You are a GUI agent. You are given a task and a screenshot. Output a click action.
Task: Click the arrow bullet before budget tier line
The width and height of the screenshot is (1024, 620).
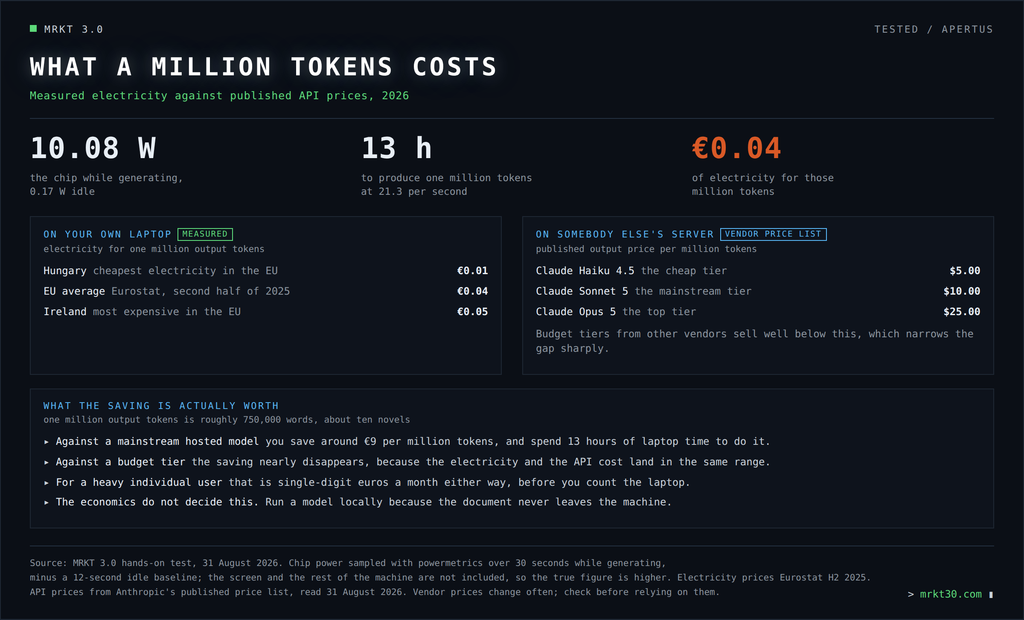pyautogui.click(x=46, y=463)
